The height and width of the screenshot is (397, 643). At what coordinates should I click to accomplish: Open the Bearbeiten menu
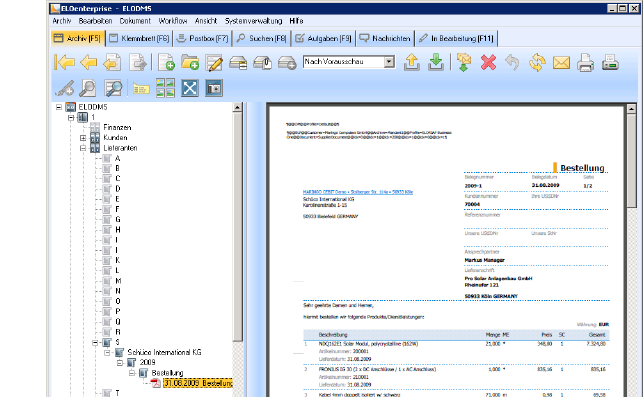point(95,21)
